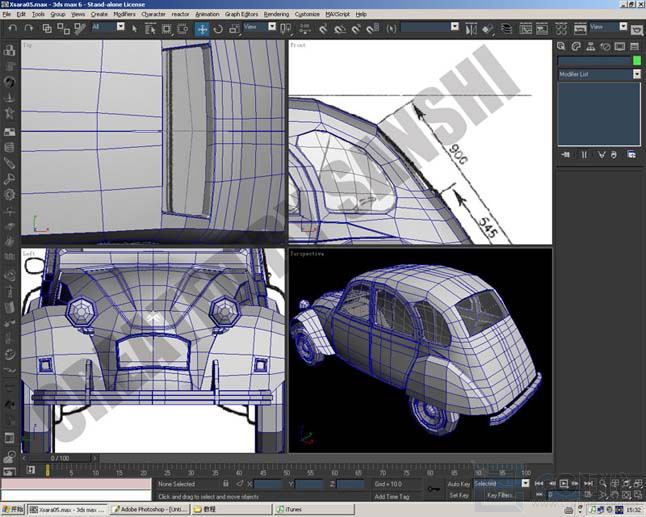Switch to the Create command panel tab
The height and width of the screenshot is (517, 646).
click(561, 46)
